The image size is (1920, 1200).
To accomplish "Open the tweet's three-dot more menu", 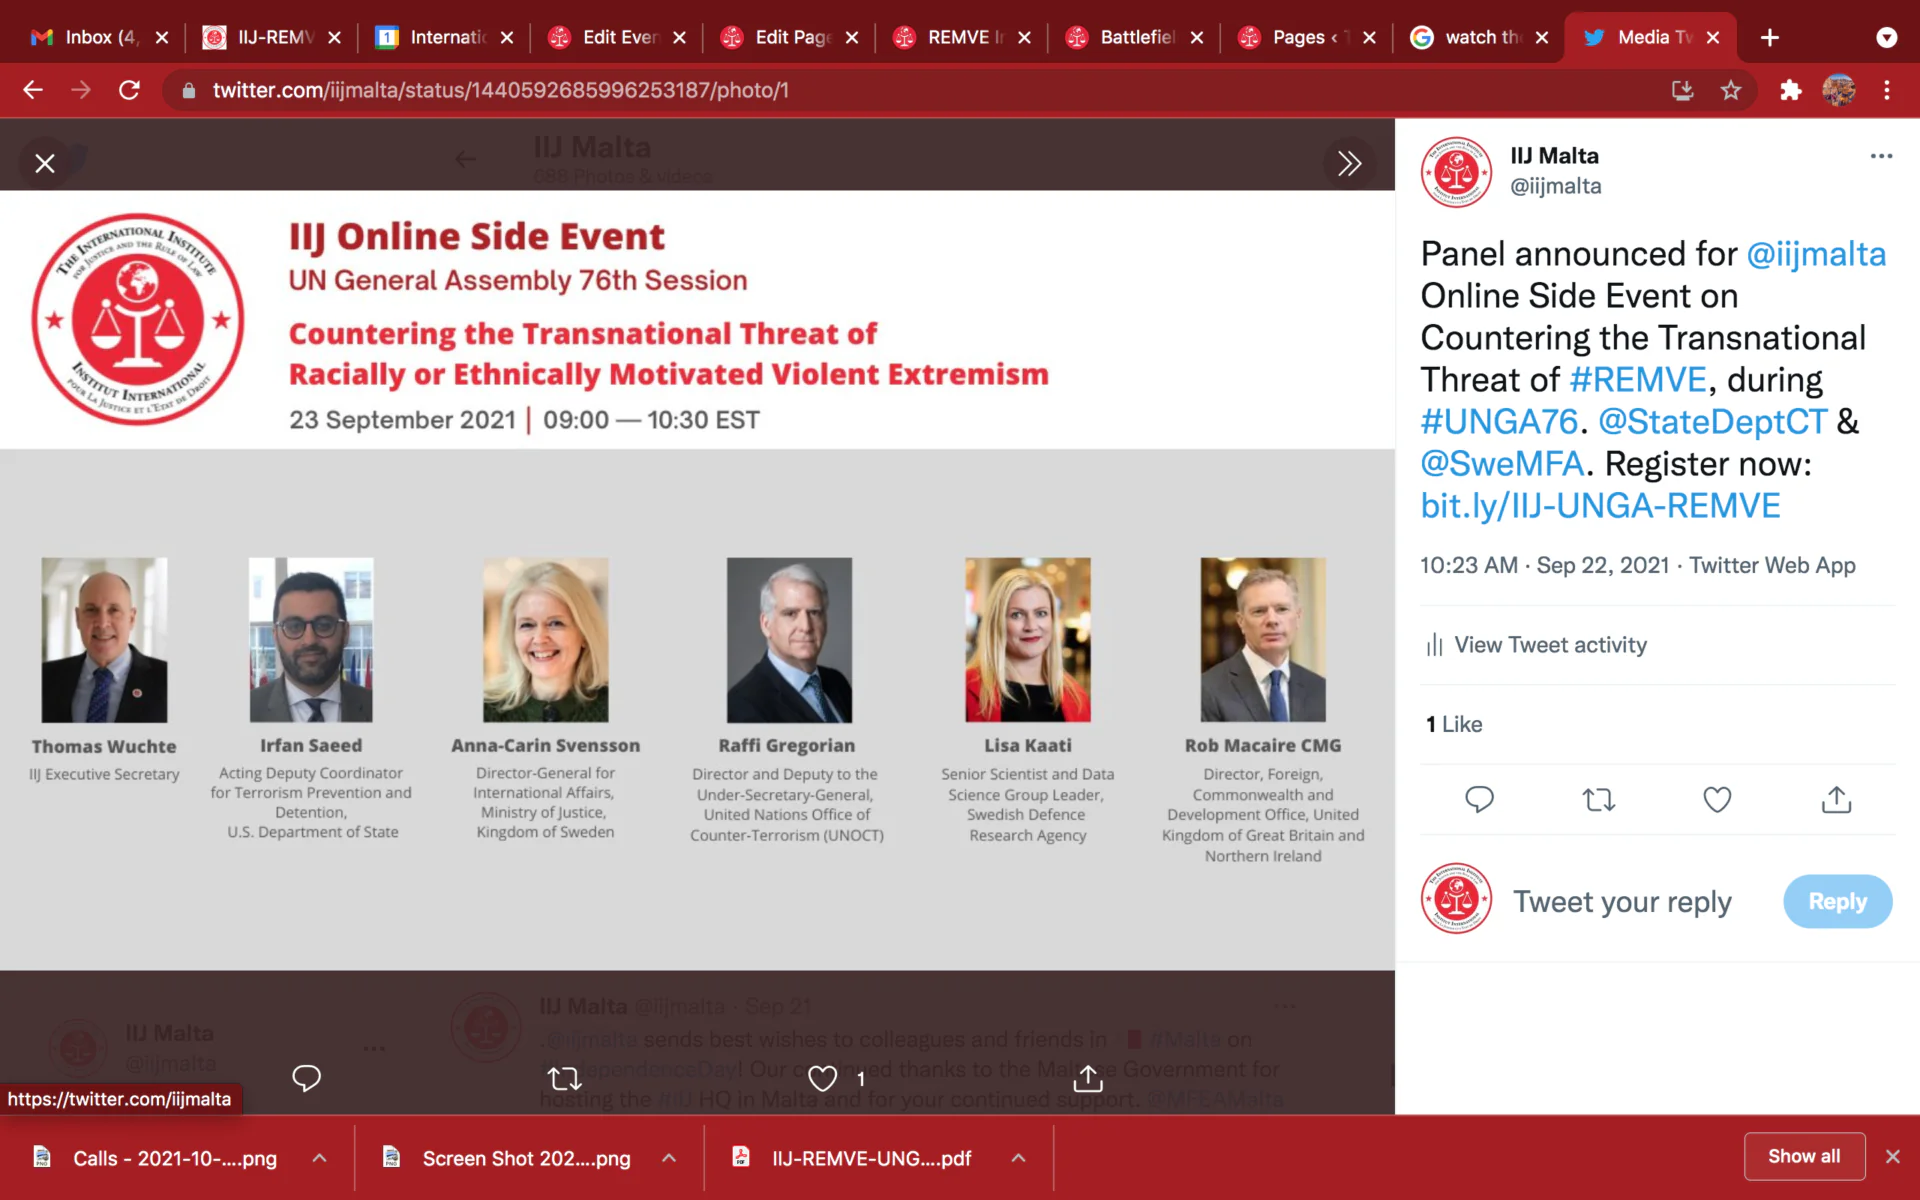I will [x=1881, y=156].
